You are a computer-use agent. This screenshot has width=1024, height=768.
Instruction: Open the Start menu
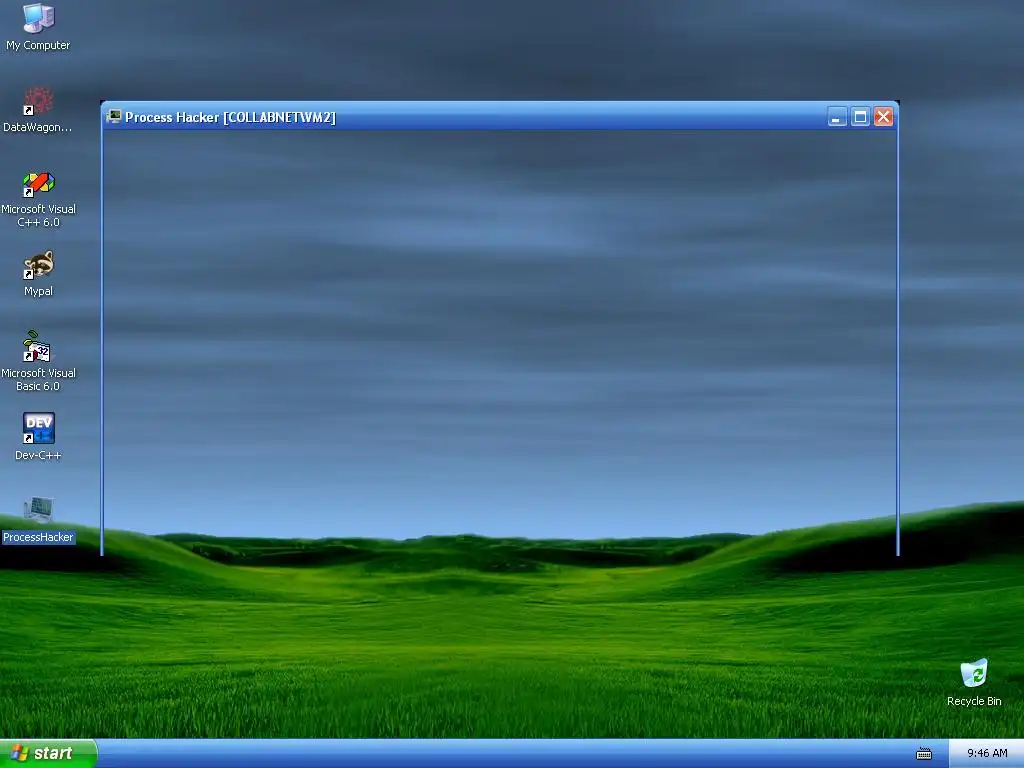point(48,754)
